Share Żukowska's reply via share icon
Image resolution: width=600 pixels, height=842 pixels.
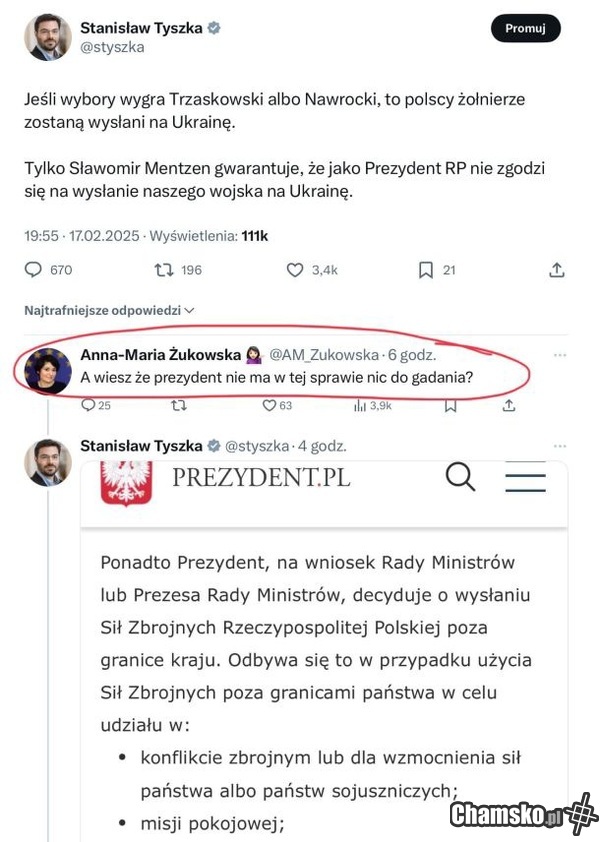(x=509, y=405)
